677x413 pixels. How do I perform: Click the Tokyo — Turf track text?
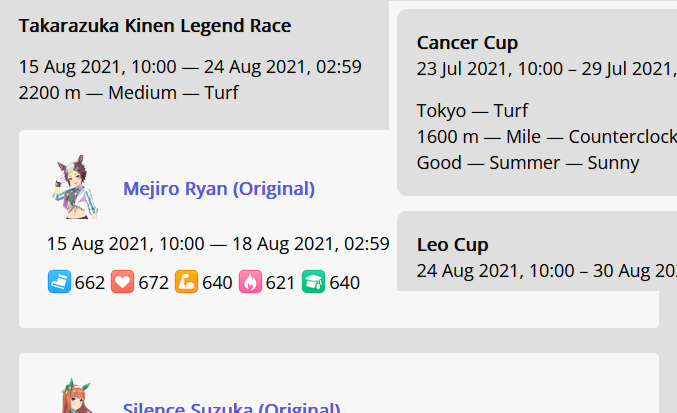[x=472, y=110]
